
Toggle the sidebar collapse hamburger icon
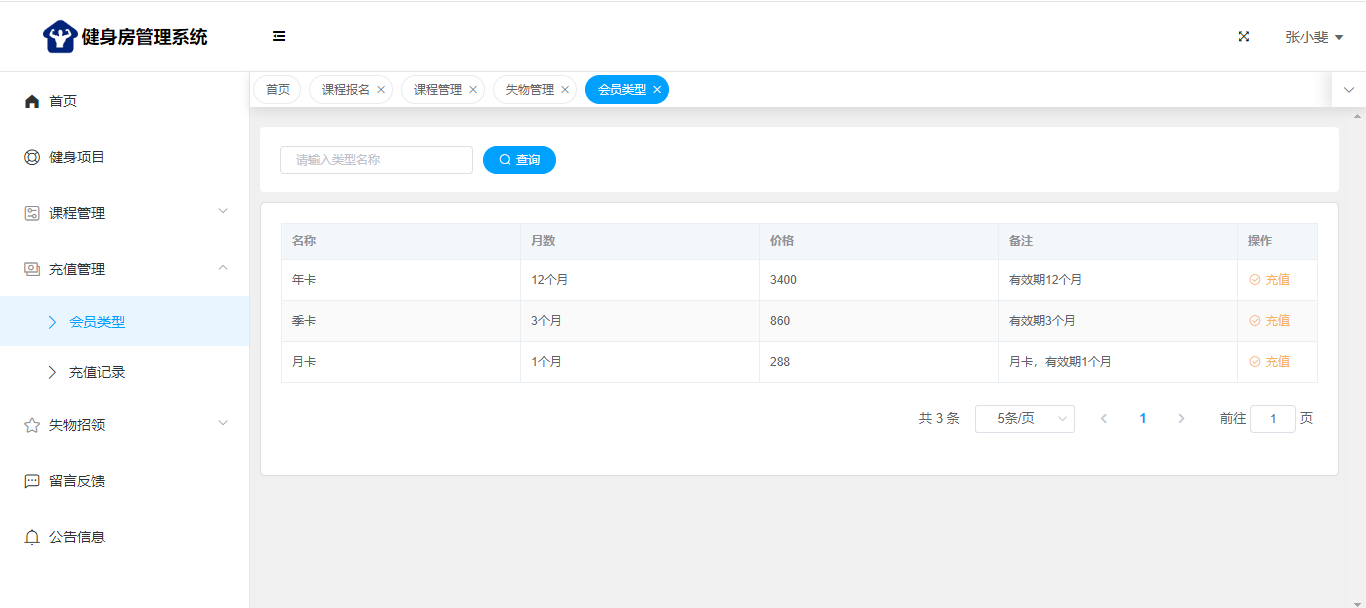(x=279, y=36)
